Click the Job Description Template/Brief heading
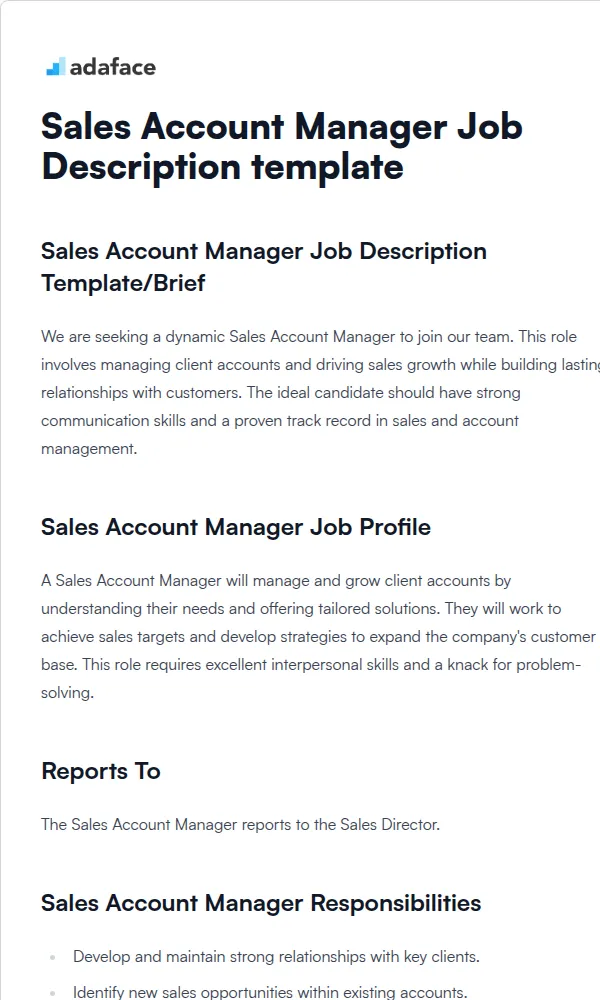Viewport: 600px width, 1000px height. (264, 267)
